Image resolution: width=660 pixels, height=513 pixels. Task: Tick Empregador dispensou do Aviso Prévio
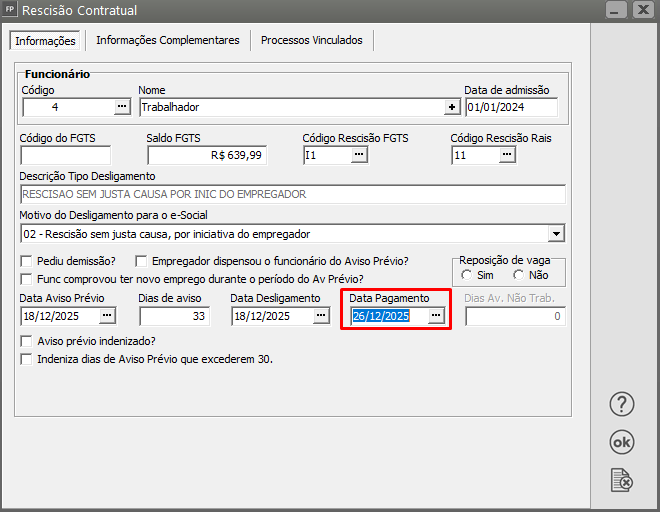(142, 261)
